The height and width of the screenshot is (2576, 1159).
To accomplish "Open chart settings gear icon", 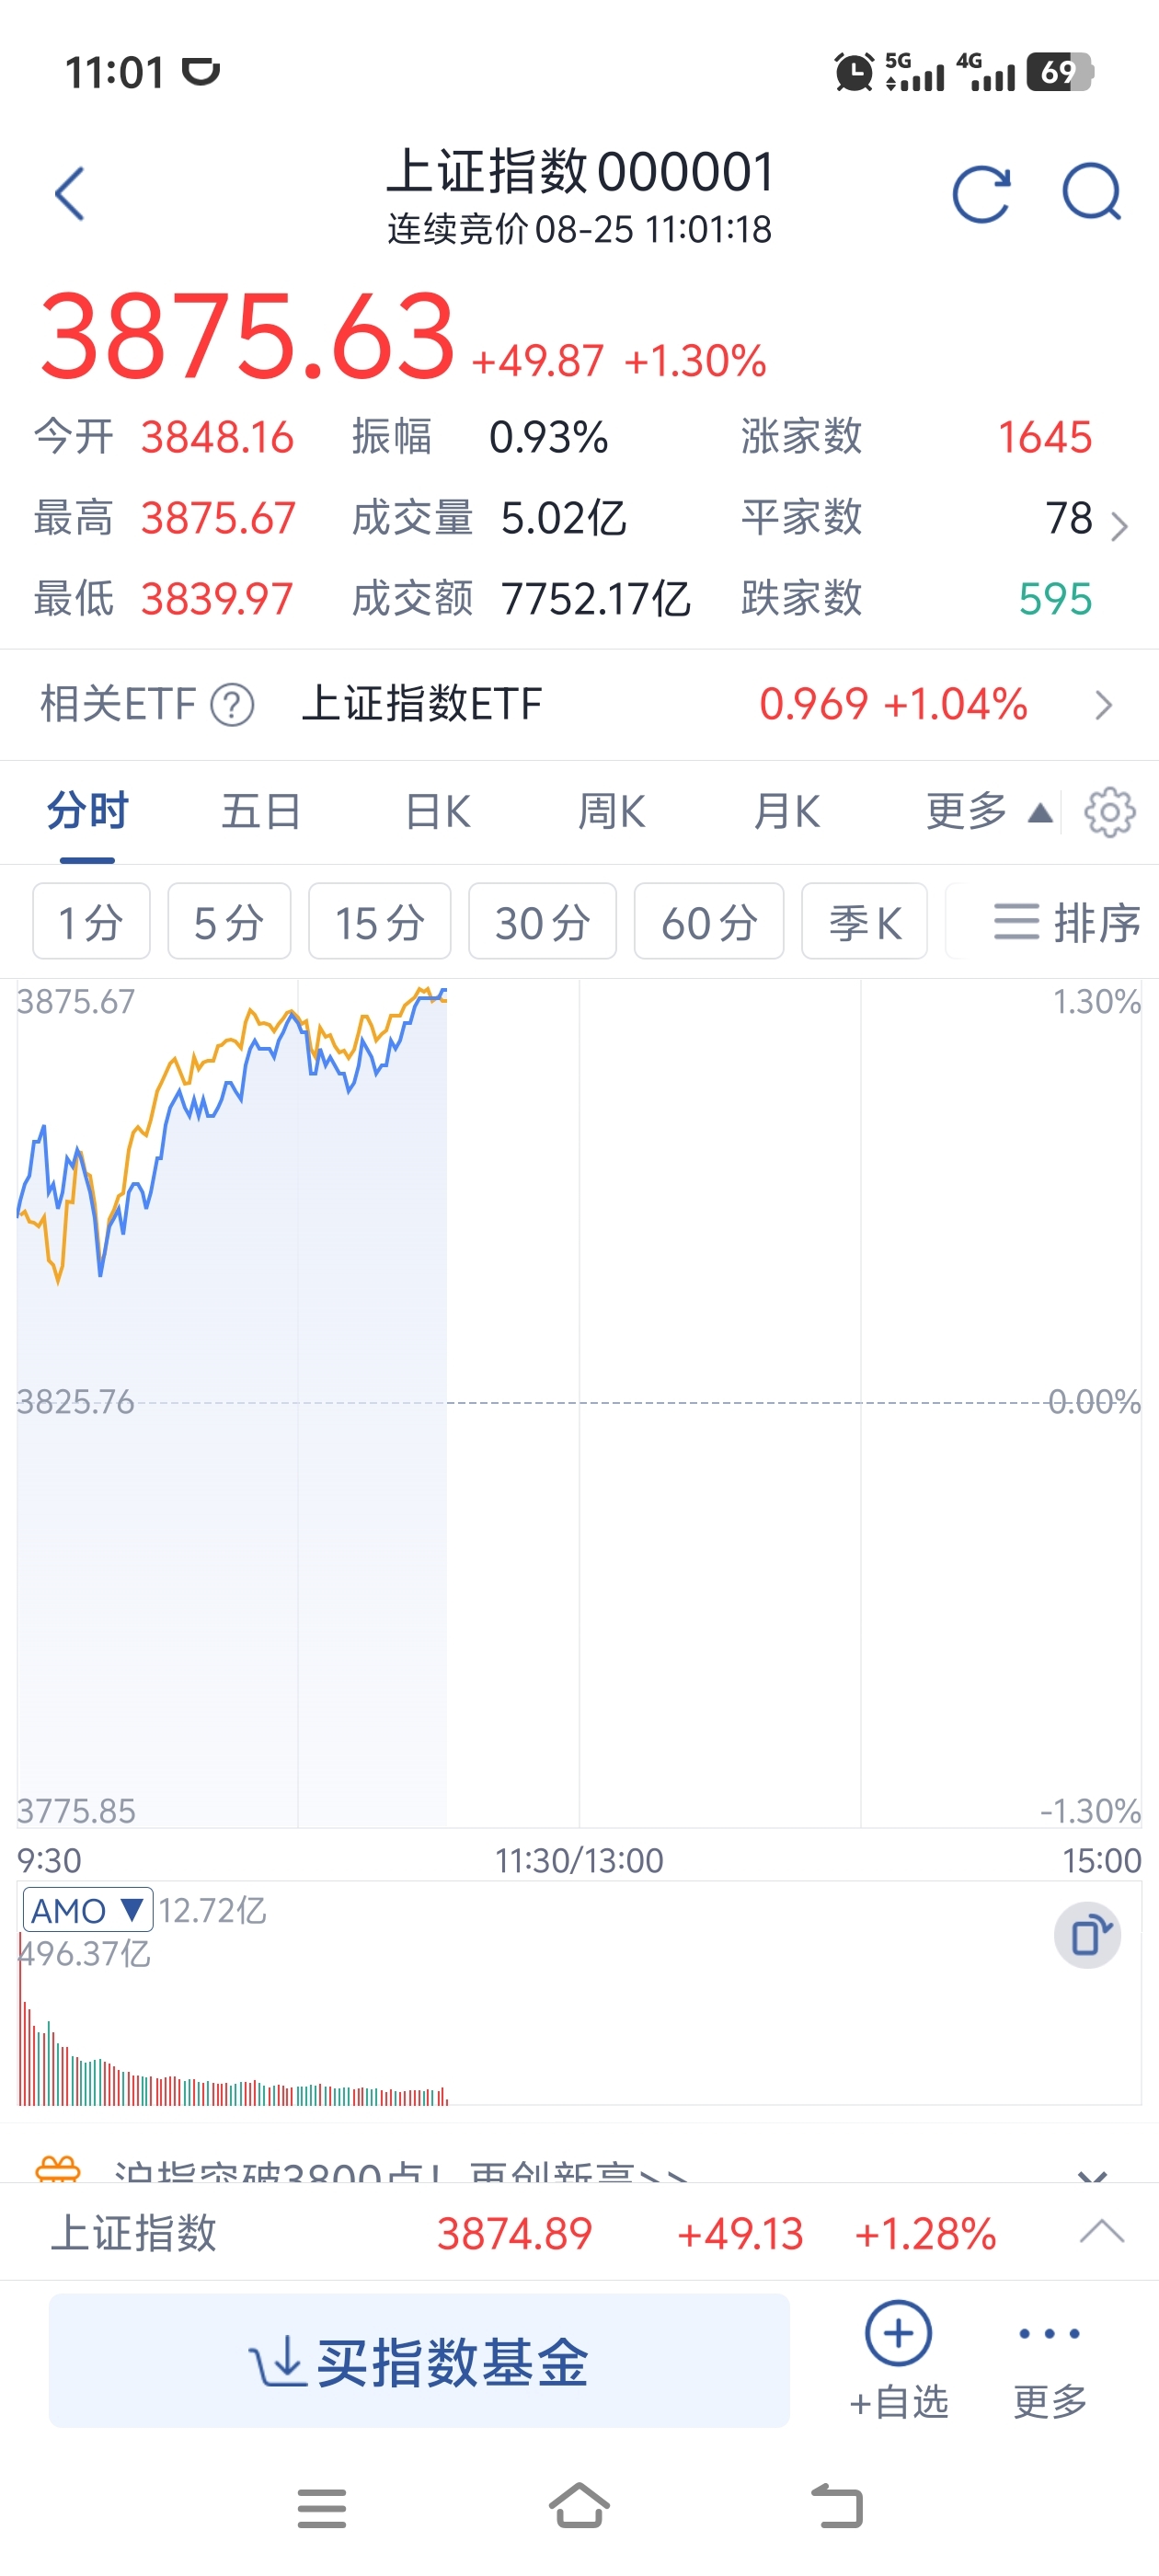I will point(1109,812).
